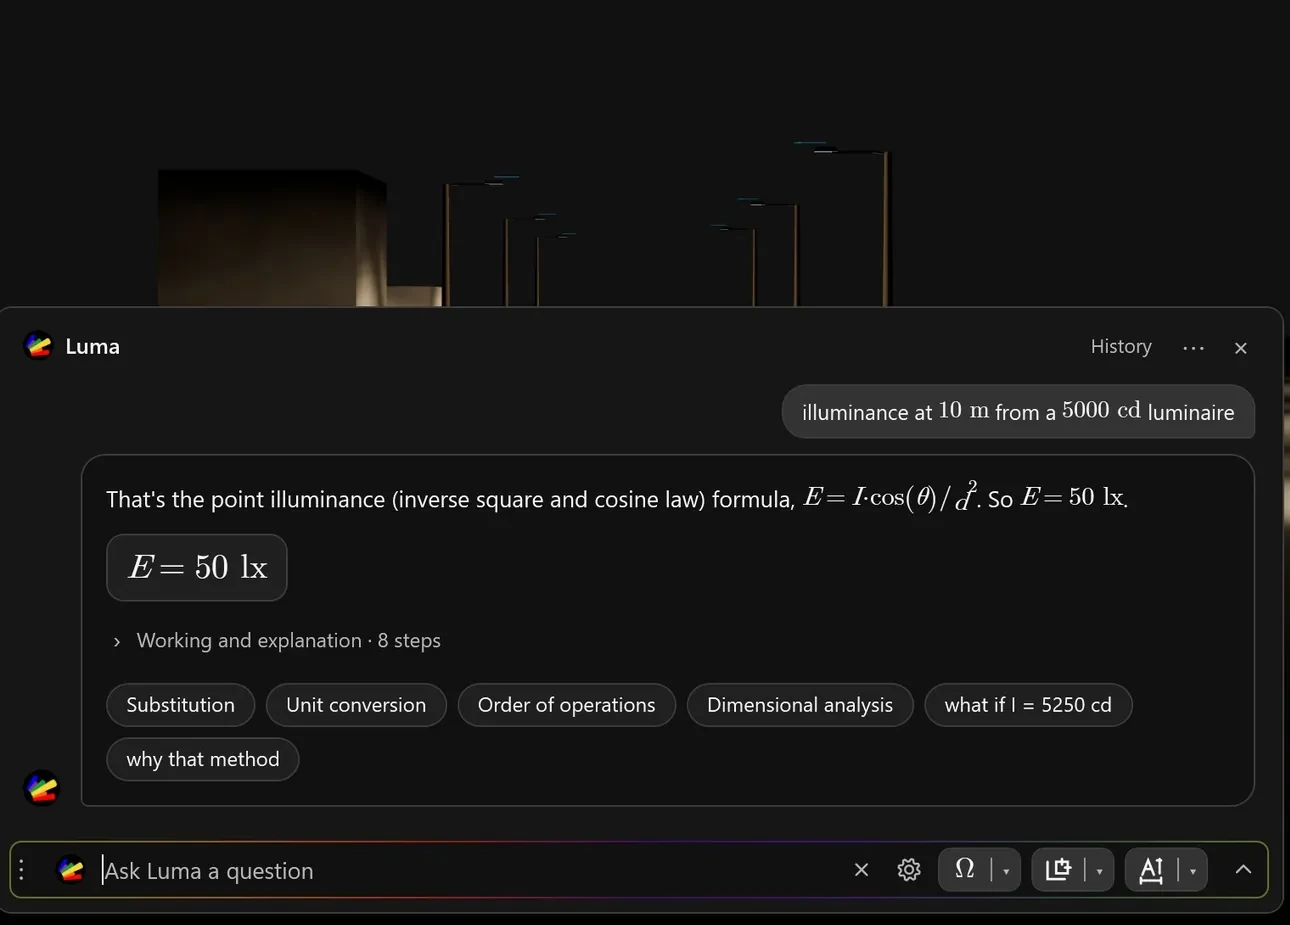Insert a symbol with the Omega button

coord(964,869)
